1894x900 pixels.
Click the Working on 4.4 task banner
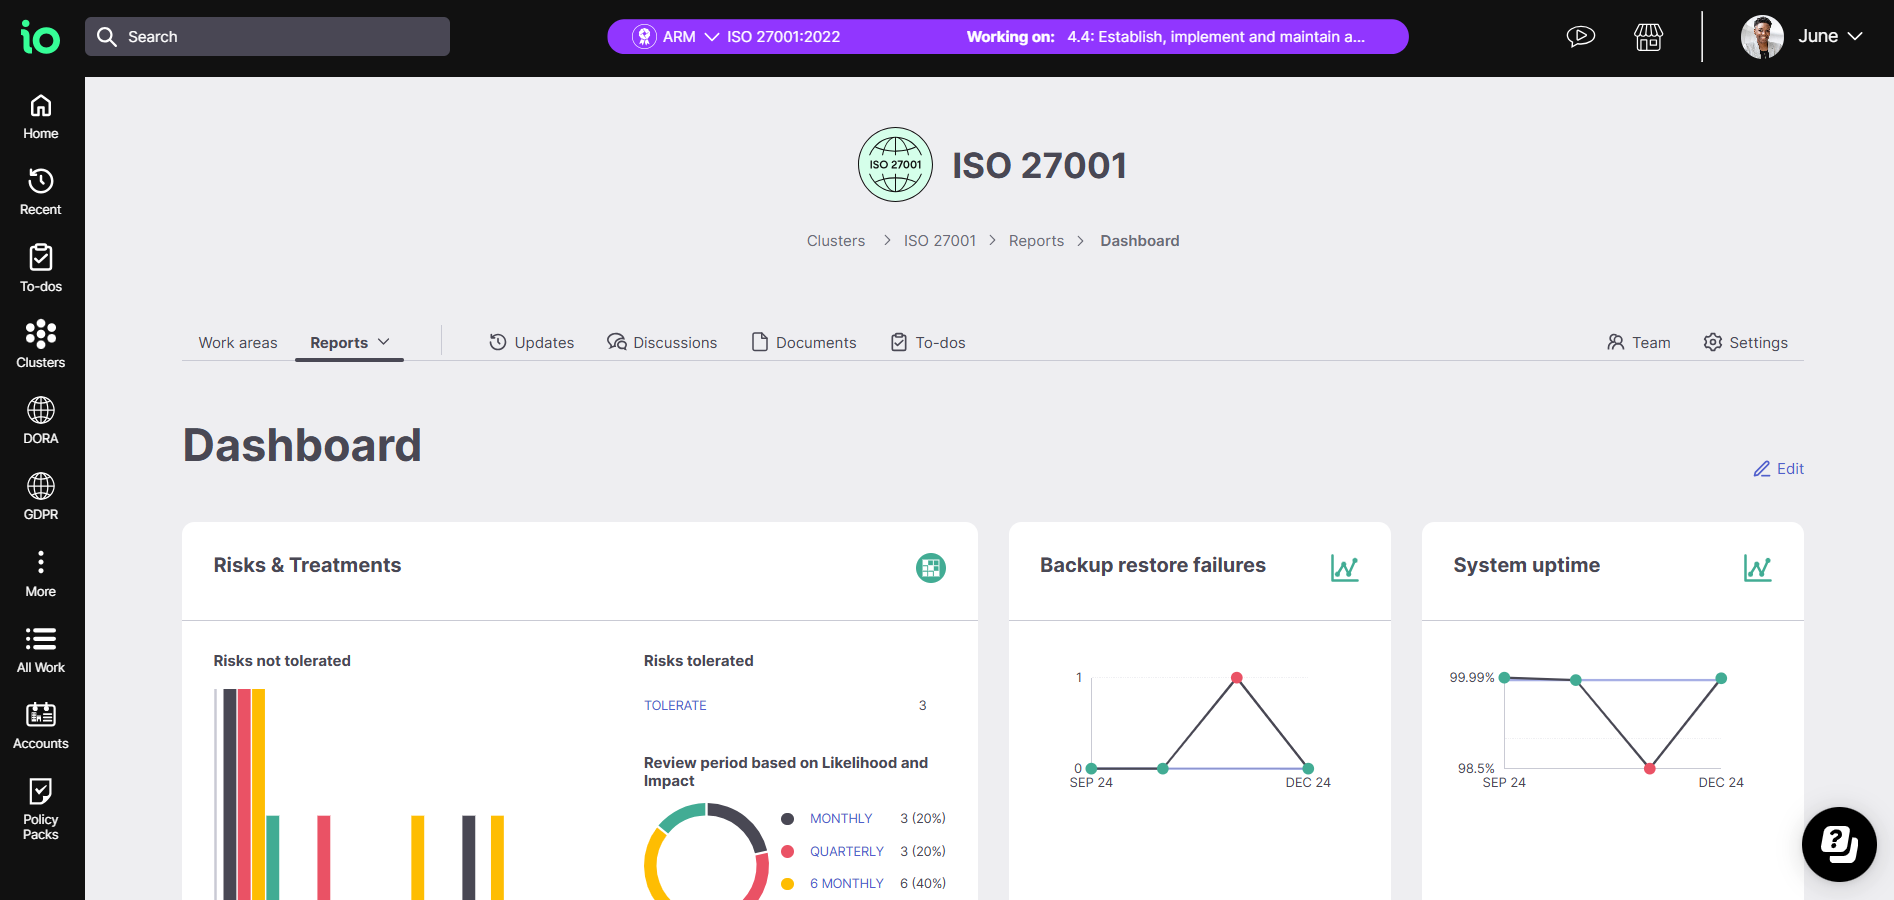[1165, 37]
